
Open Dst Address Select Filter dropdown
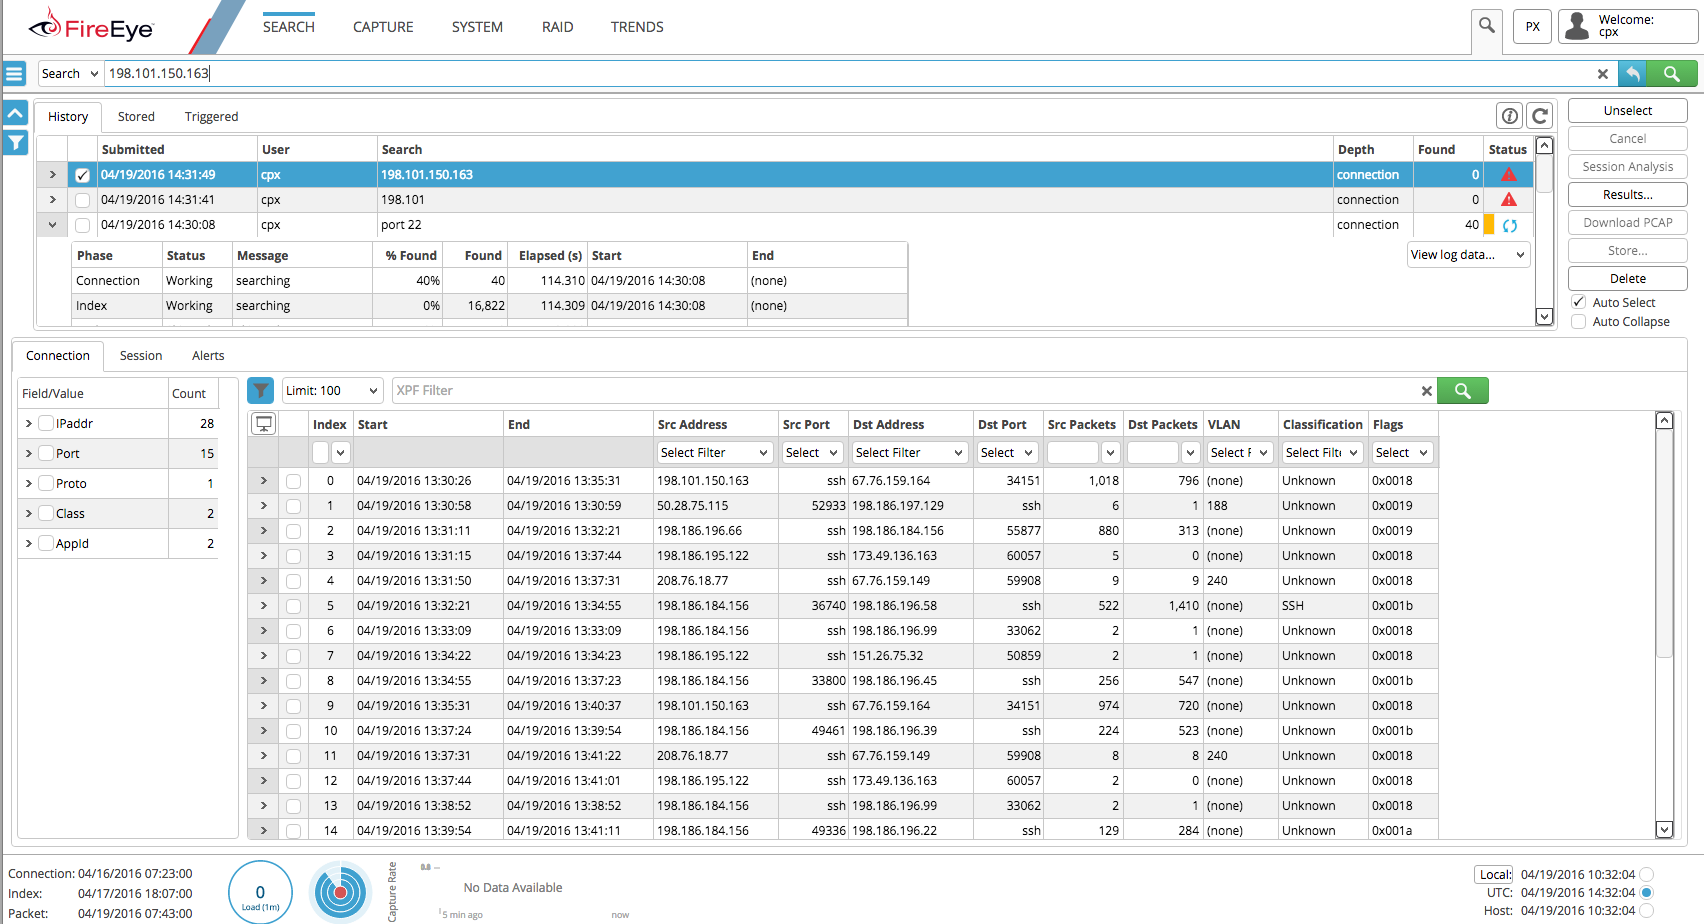click(909, 452)
